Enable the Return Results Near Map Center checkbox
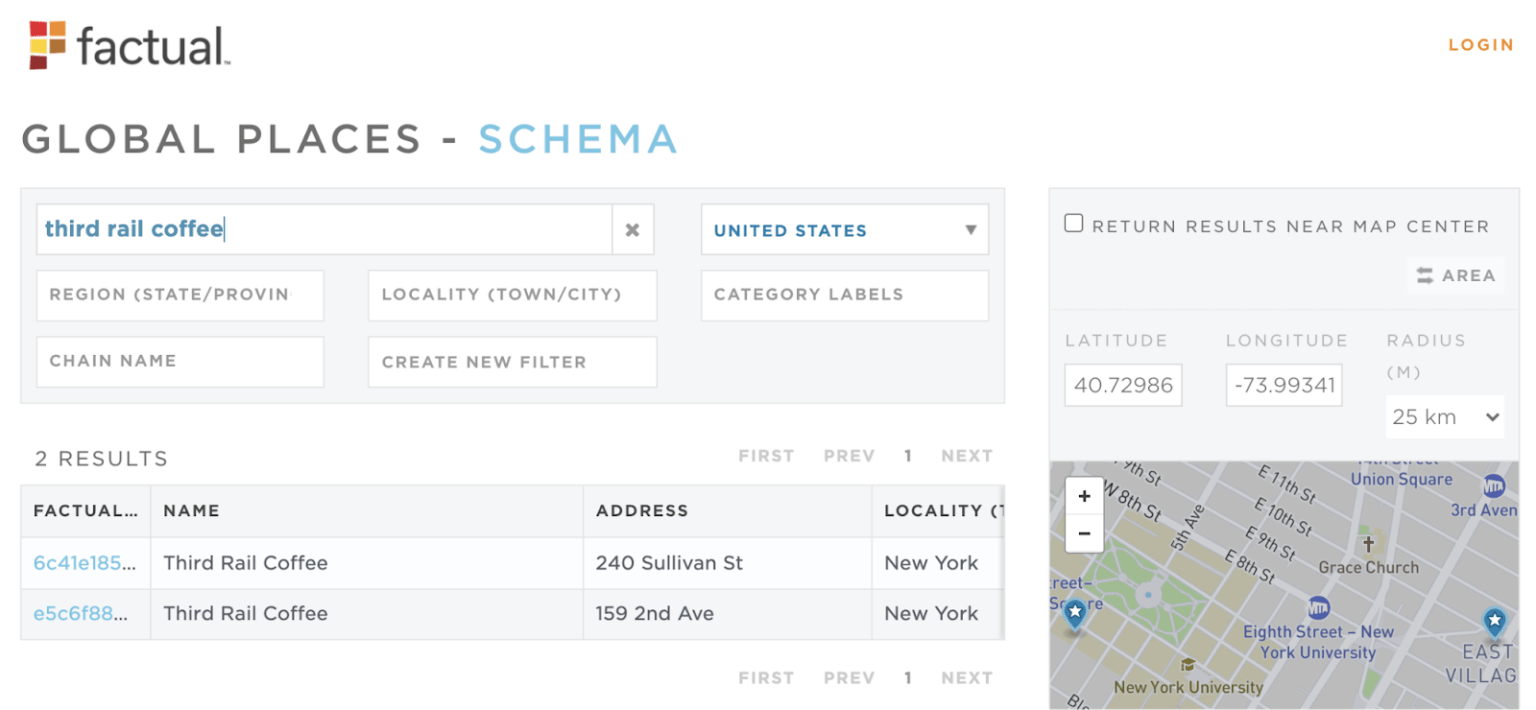The height and width of the screenshot is (710, 1536). pos(1073,223)
